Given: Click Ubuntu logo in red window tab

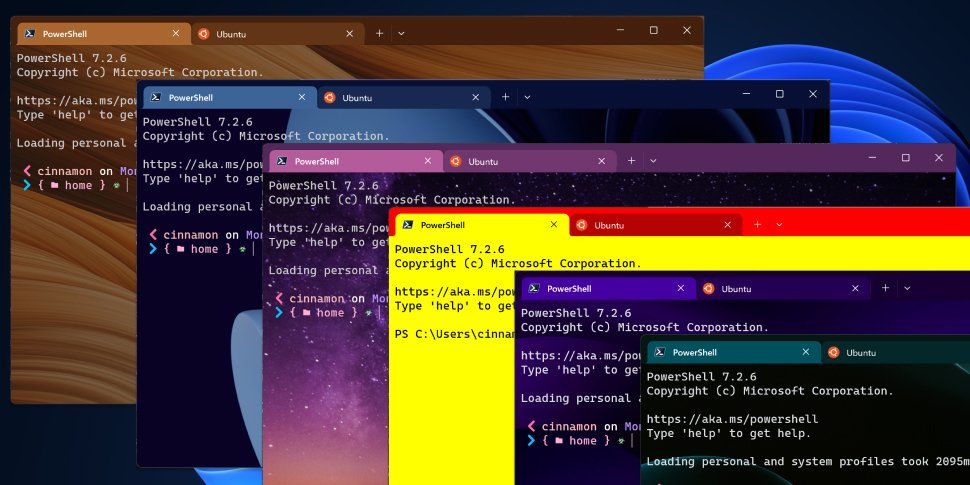Looking at the screenshot, I should point(582,225).
